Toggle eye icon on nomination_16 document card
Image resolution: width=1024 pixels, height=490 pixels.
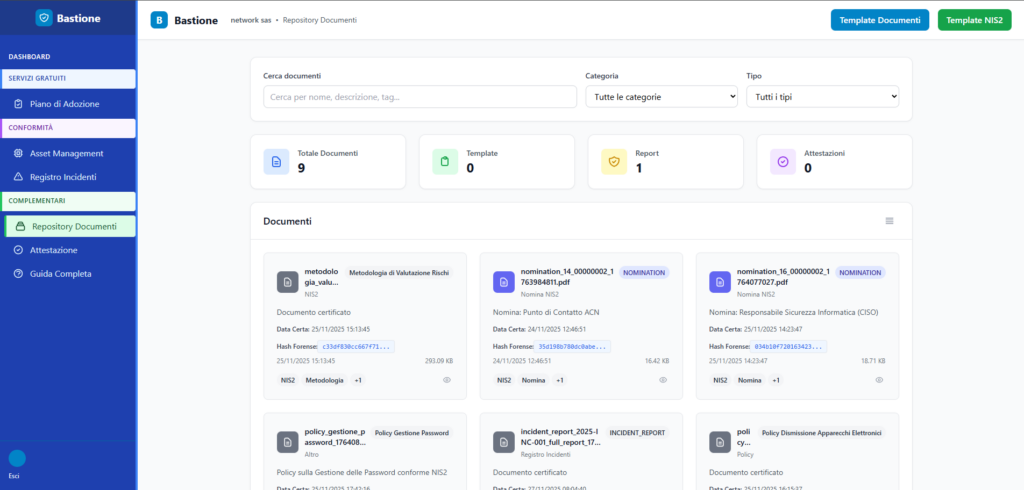(x=879, y=380)
